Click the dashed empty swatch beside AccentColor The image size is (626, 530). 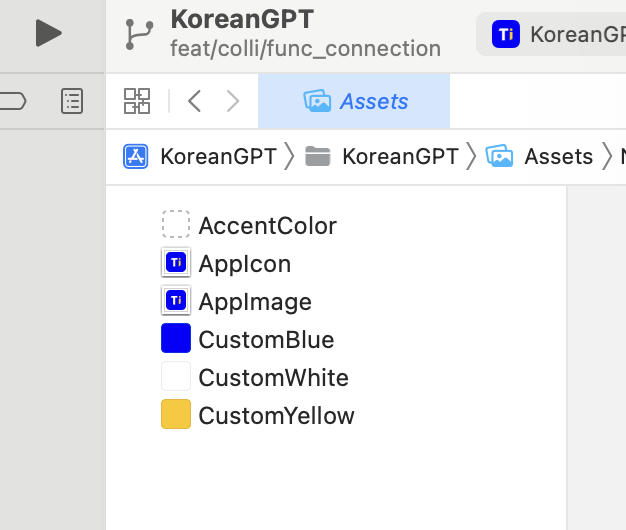pyautogui.click(x=176, y=224)
